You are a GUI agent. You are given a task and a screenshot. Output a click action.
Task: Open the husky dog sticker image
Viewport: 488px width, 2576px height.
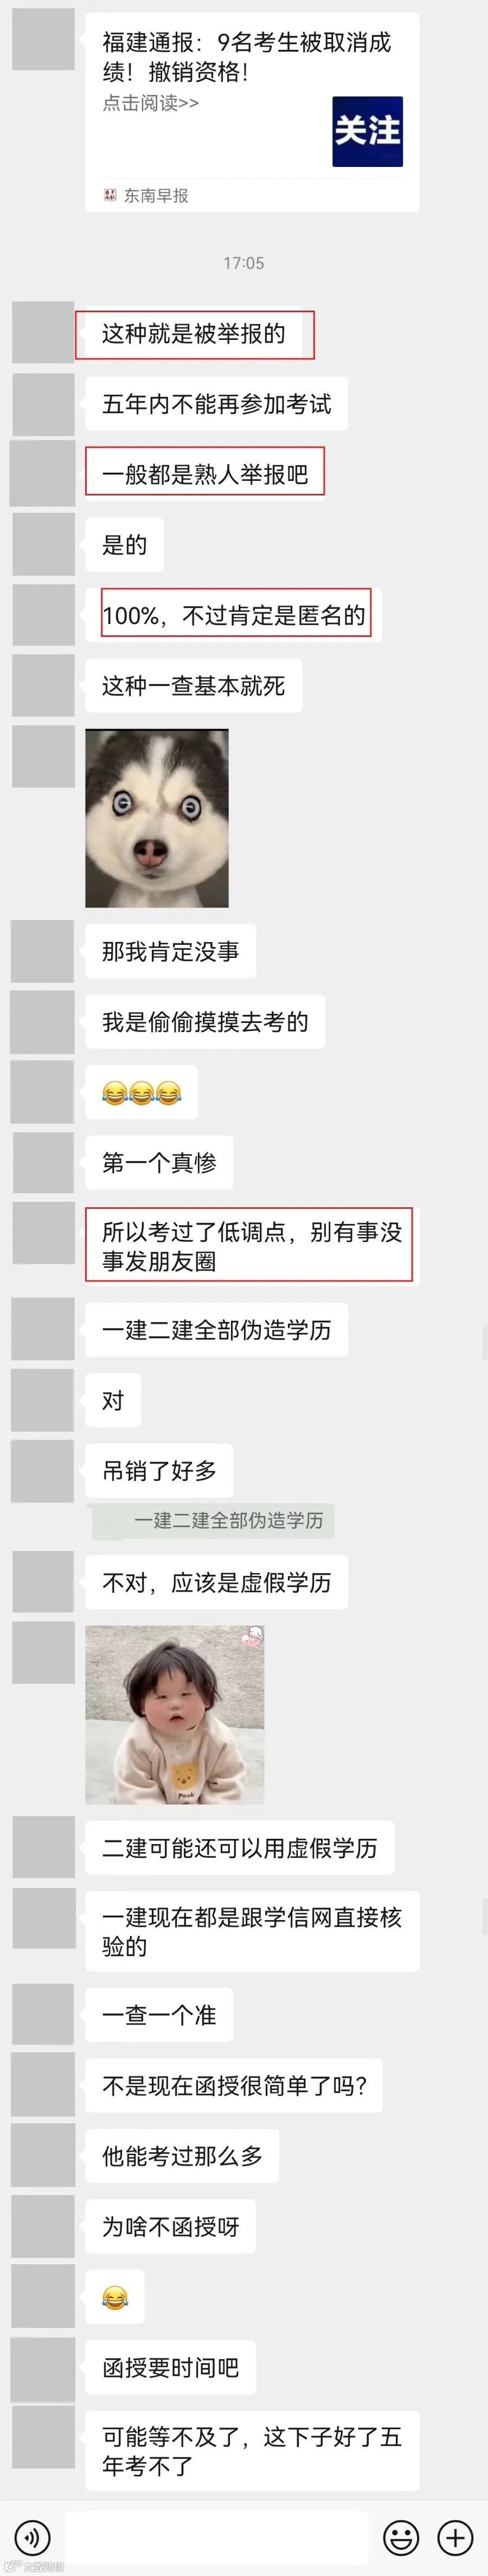coord(157,818)
